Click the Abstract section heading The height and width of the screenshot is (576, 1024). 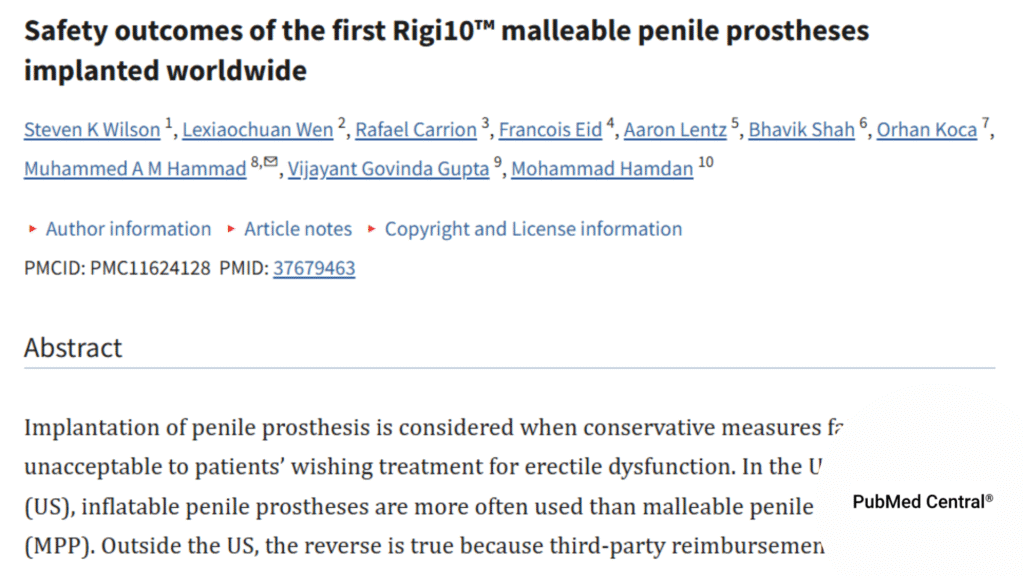click(73, 348)
